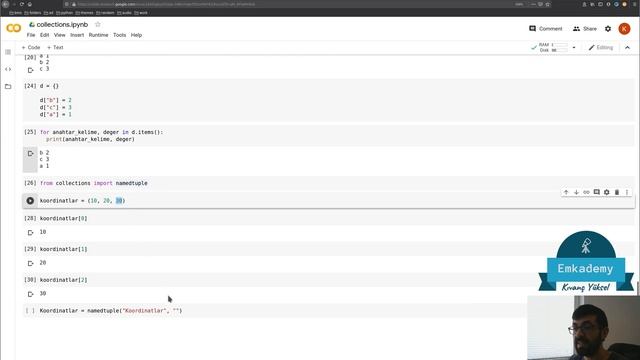Run the koordinatlar tuple cell
The image size is (640, 360).
(x=30, y=200)
